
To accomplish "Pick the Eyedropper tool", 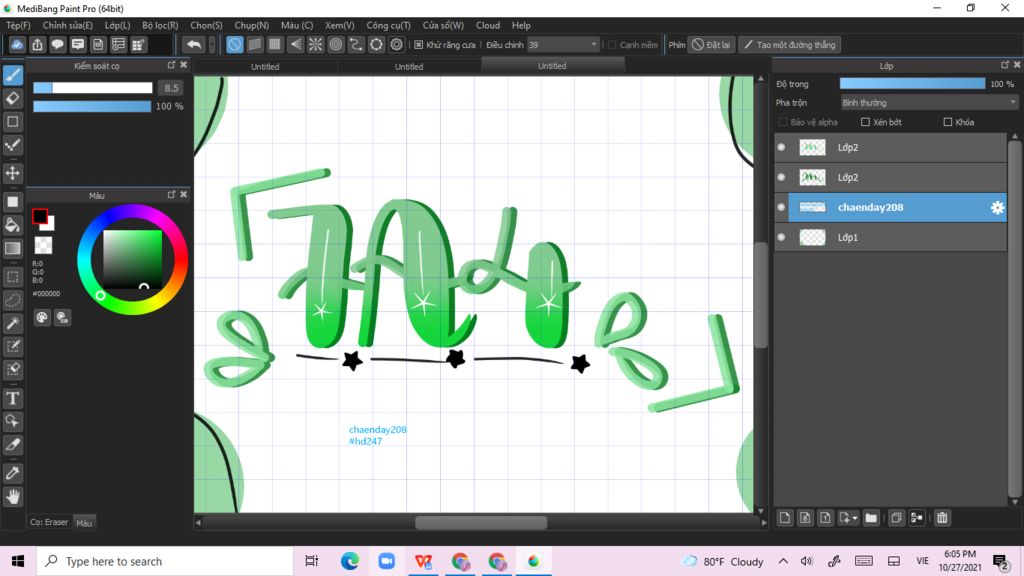I will coord(13,473).
